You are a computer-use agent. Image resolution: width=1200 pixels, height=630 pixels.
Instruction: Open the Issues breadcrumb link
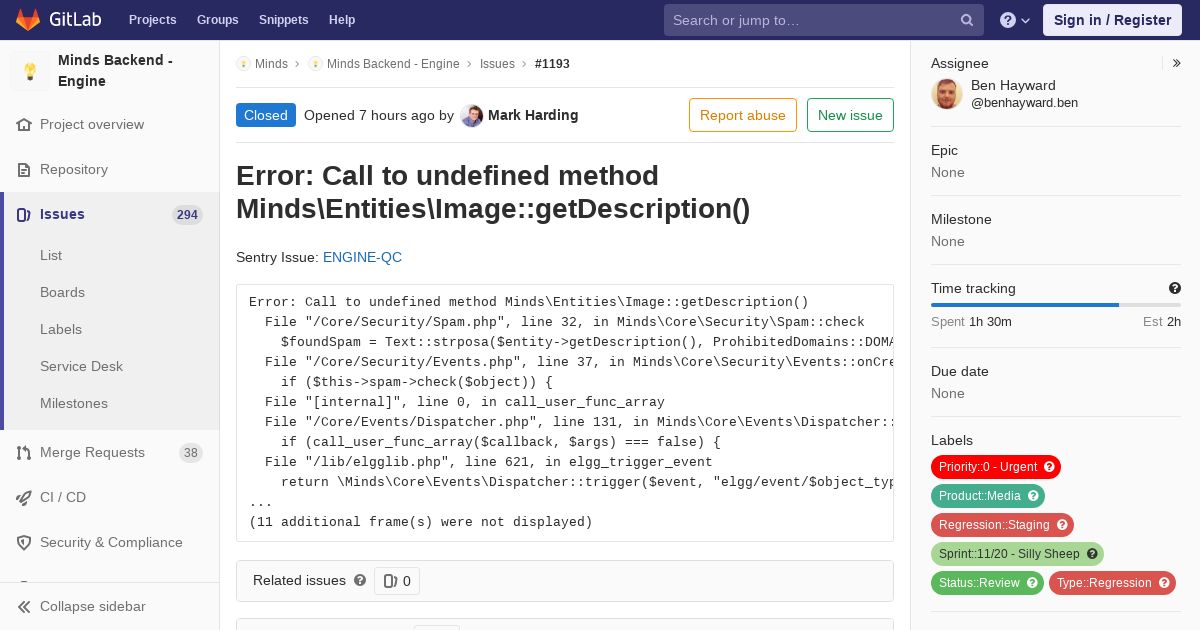coord(497,64)
